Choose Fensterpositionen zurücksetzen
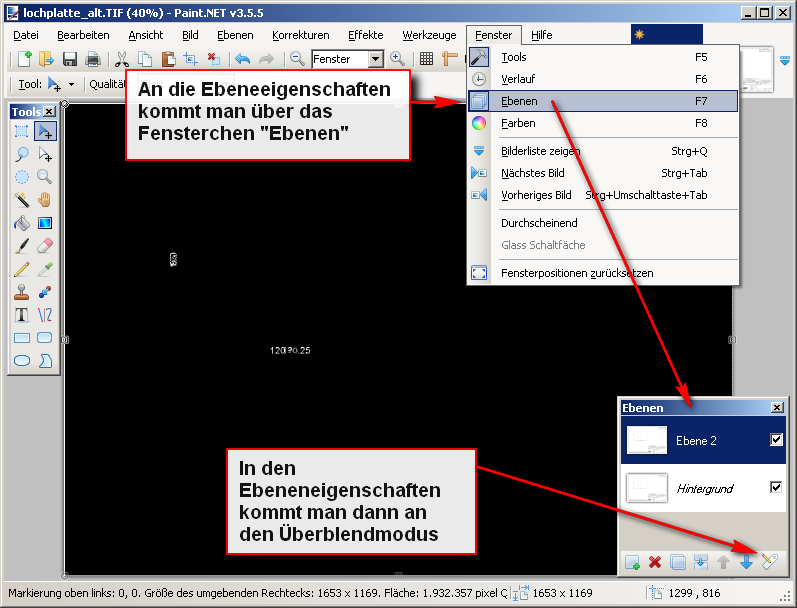Image resolution: width=797 pixels, height=608 pixels. tap(603, 273)
